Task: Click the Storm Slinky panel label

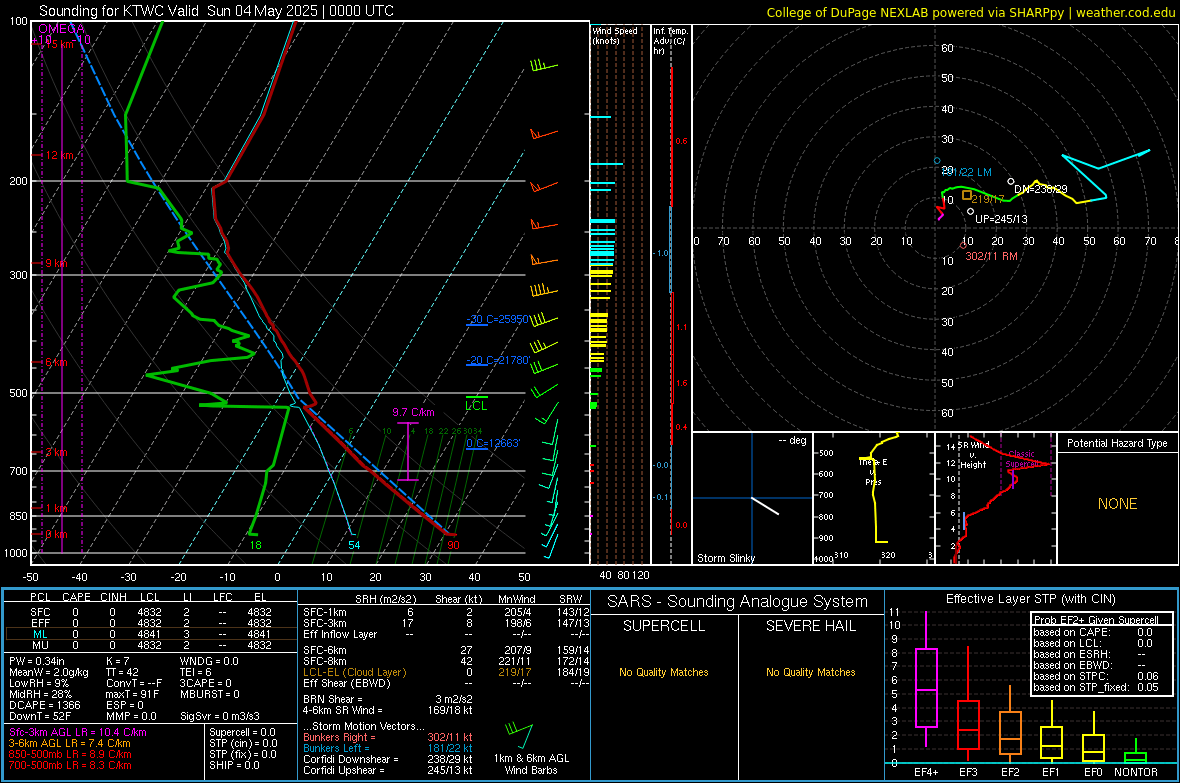Action: (725, 558)
